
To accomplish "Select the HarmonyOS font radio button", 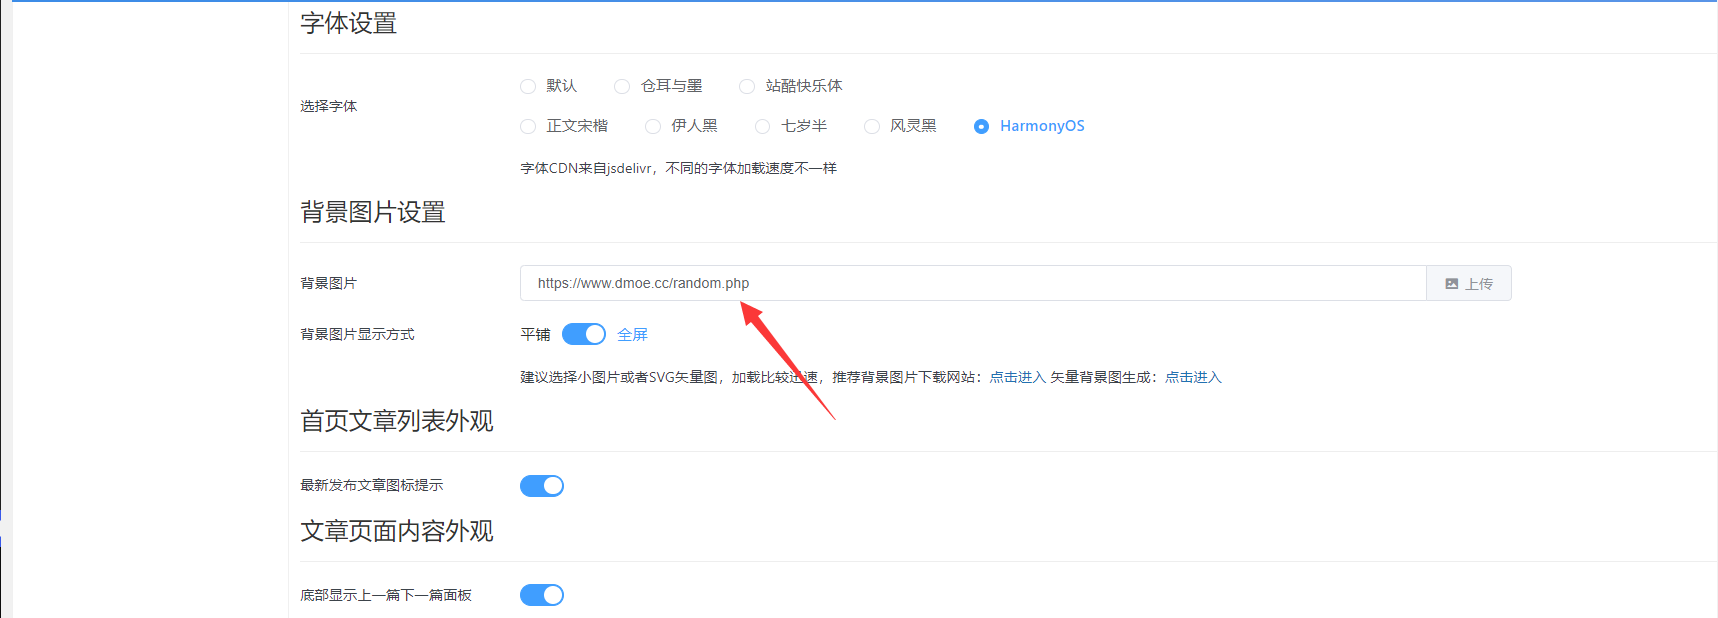I will click(x=981, y=126).
